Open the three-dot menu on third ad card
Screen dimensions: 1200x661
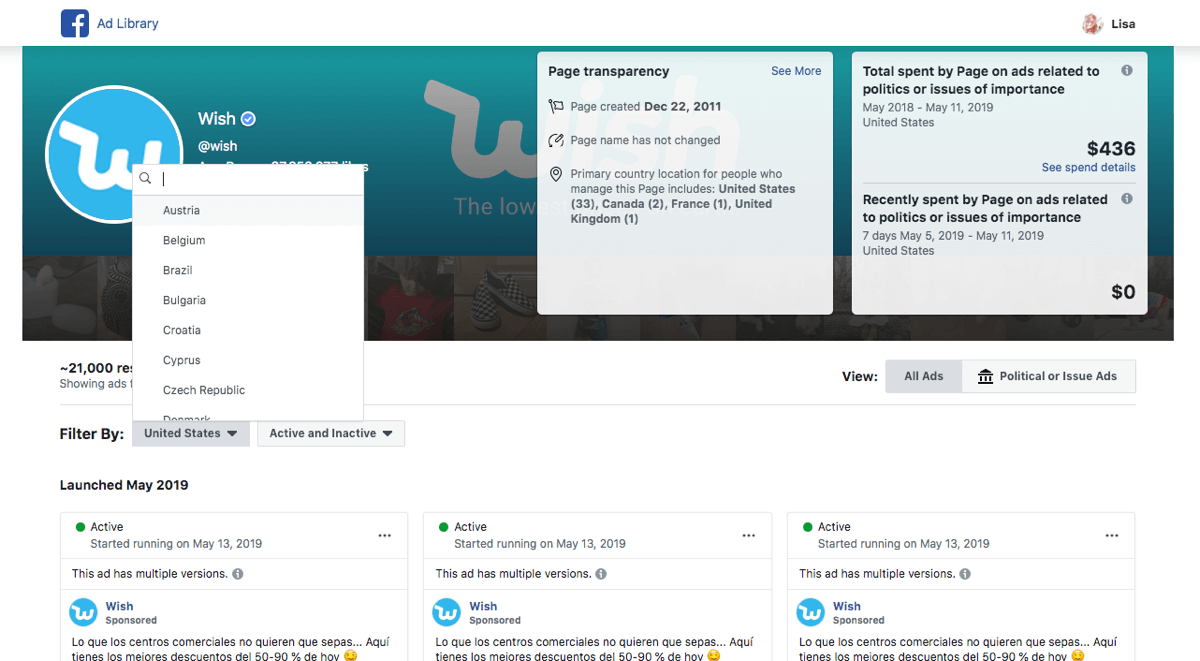coord(1112,536)
